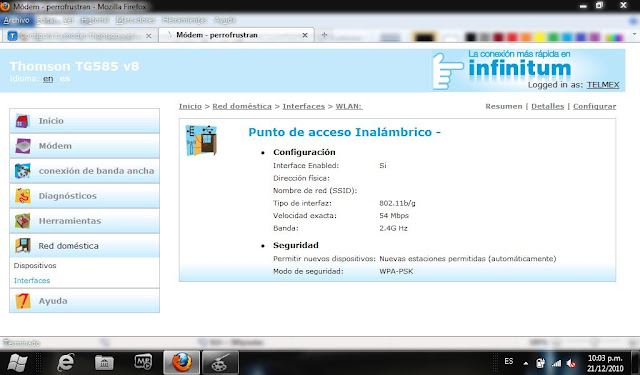Click the Módem sidebar label
Image resolution: width=640 pixels, height=375 pixels.
point(55,146)
